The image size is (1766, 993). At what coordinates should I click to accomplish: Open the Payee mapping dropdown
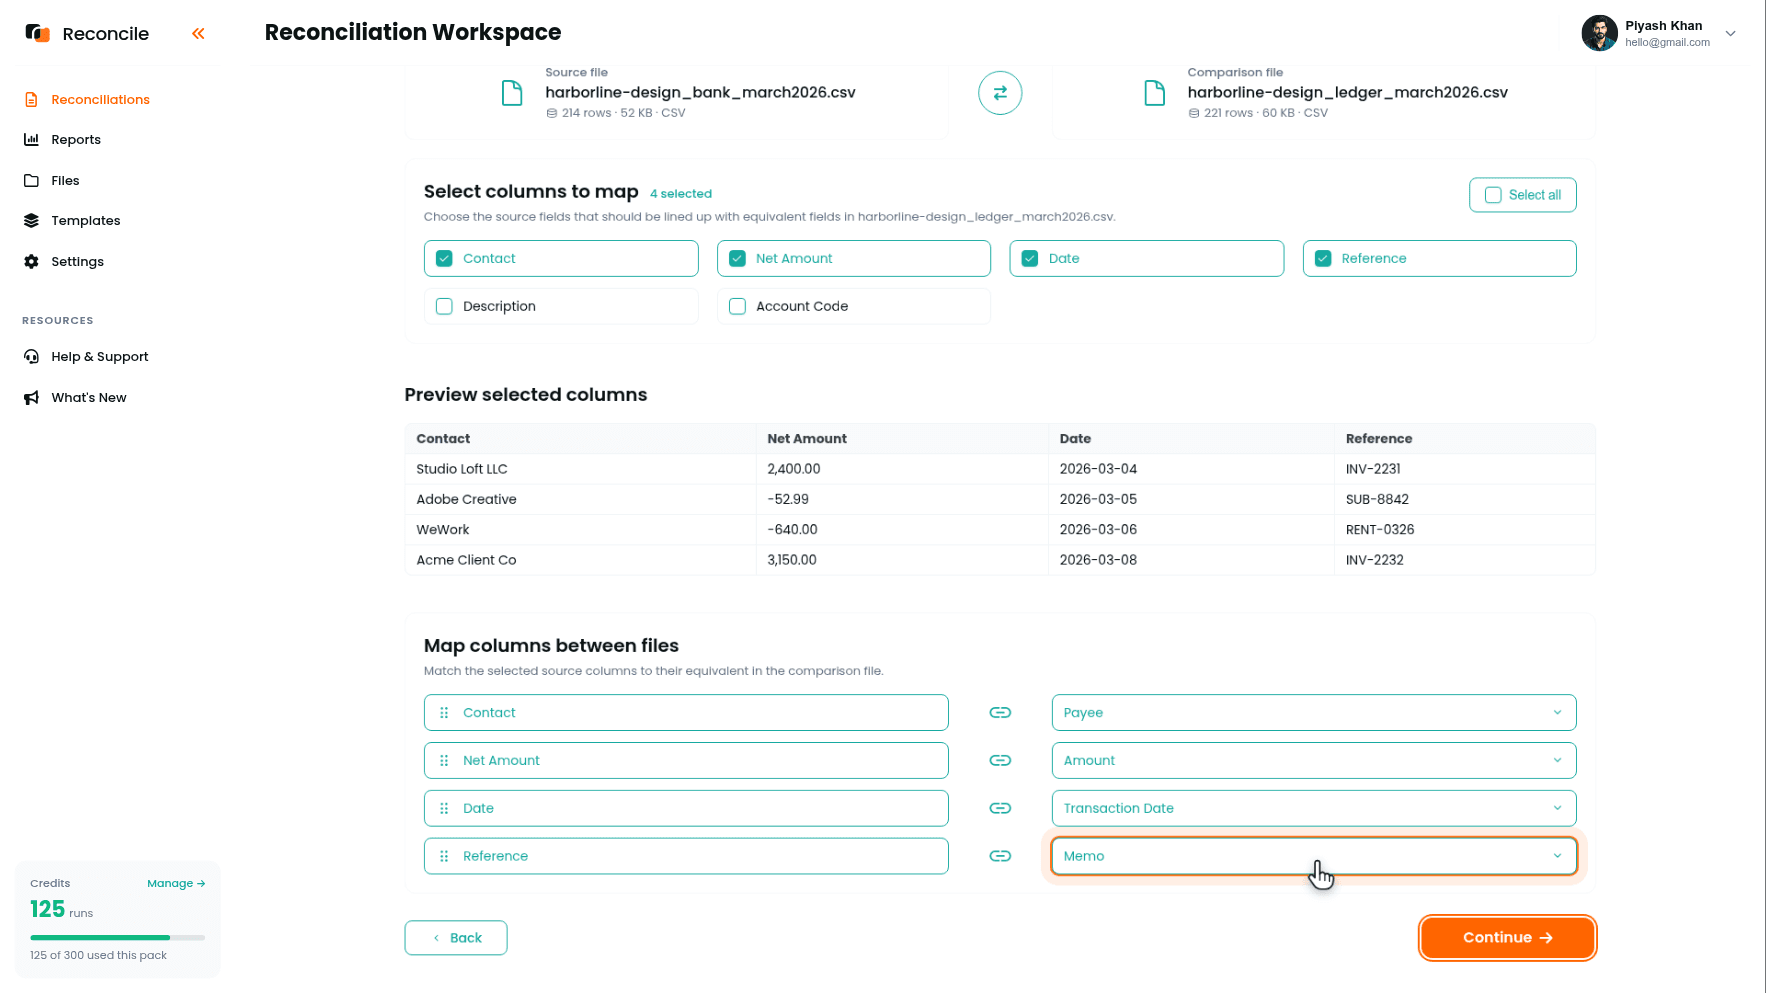tap(1314, 712)
